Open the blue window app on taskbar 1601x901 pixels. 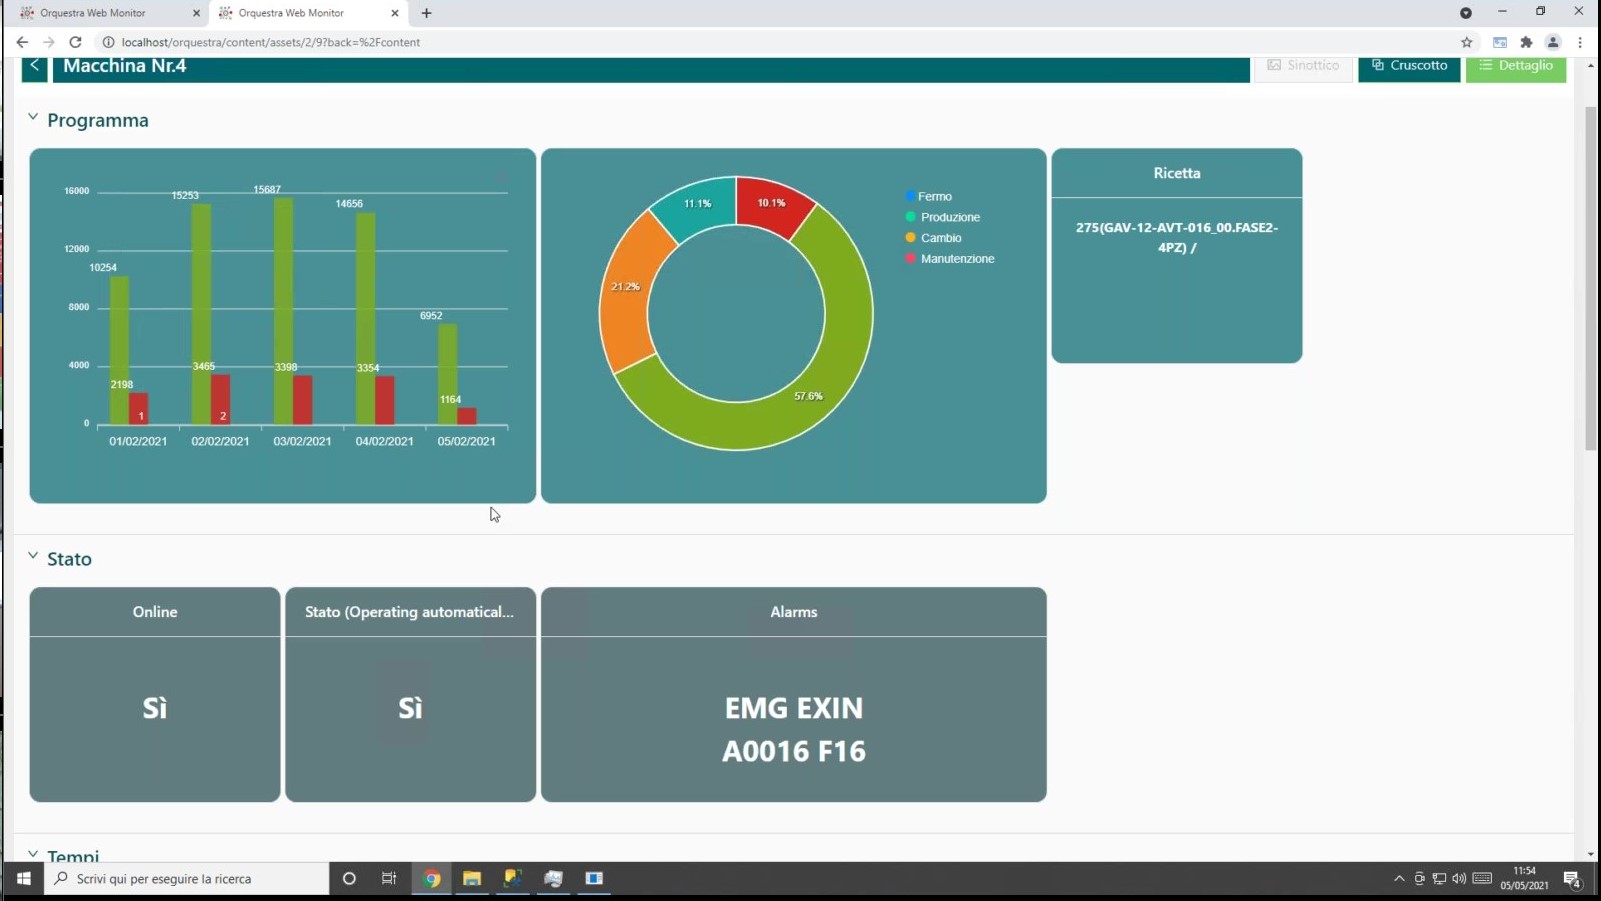pyautogui.click(x=594, y=878)
